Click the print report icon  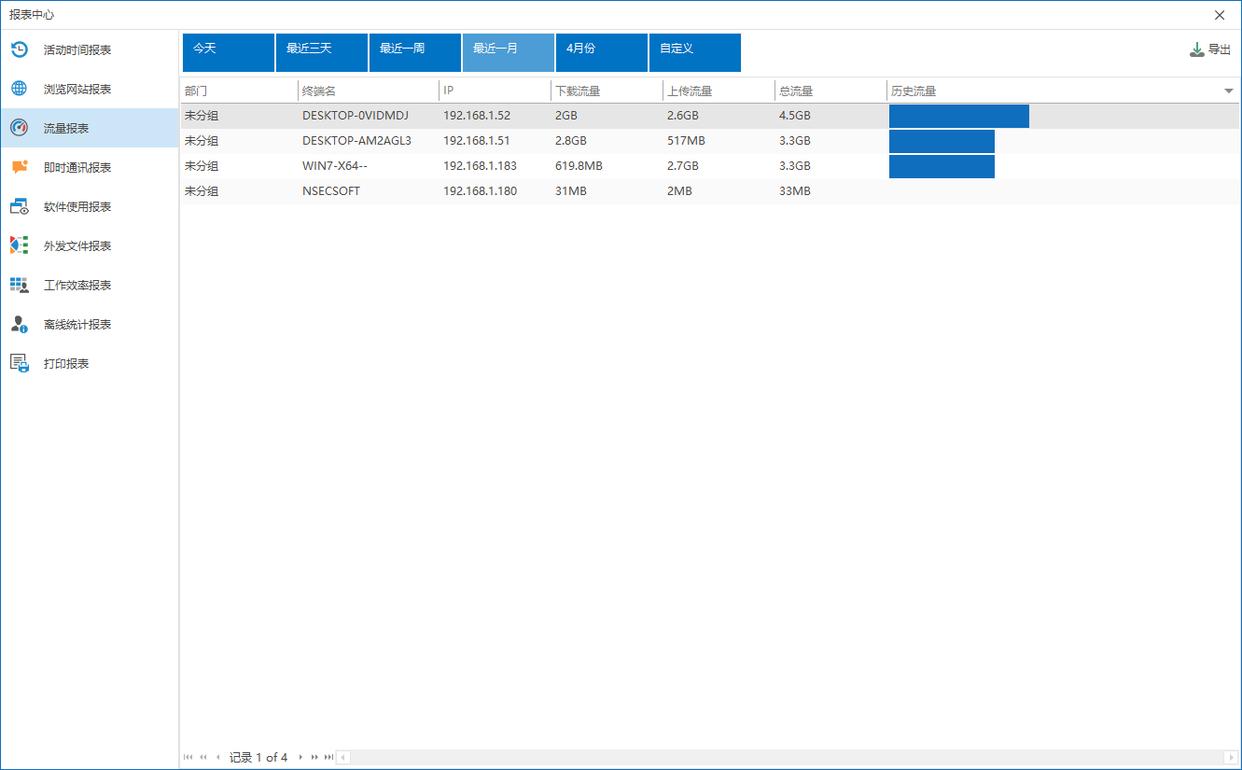[19, 363]
